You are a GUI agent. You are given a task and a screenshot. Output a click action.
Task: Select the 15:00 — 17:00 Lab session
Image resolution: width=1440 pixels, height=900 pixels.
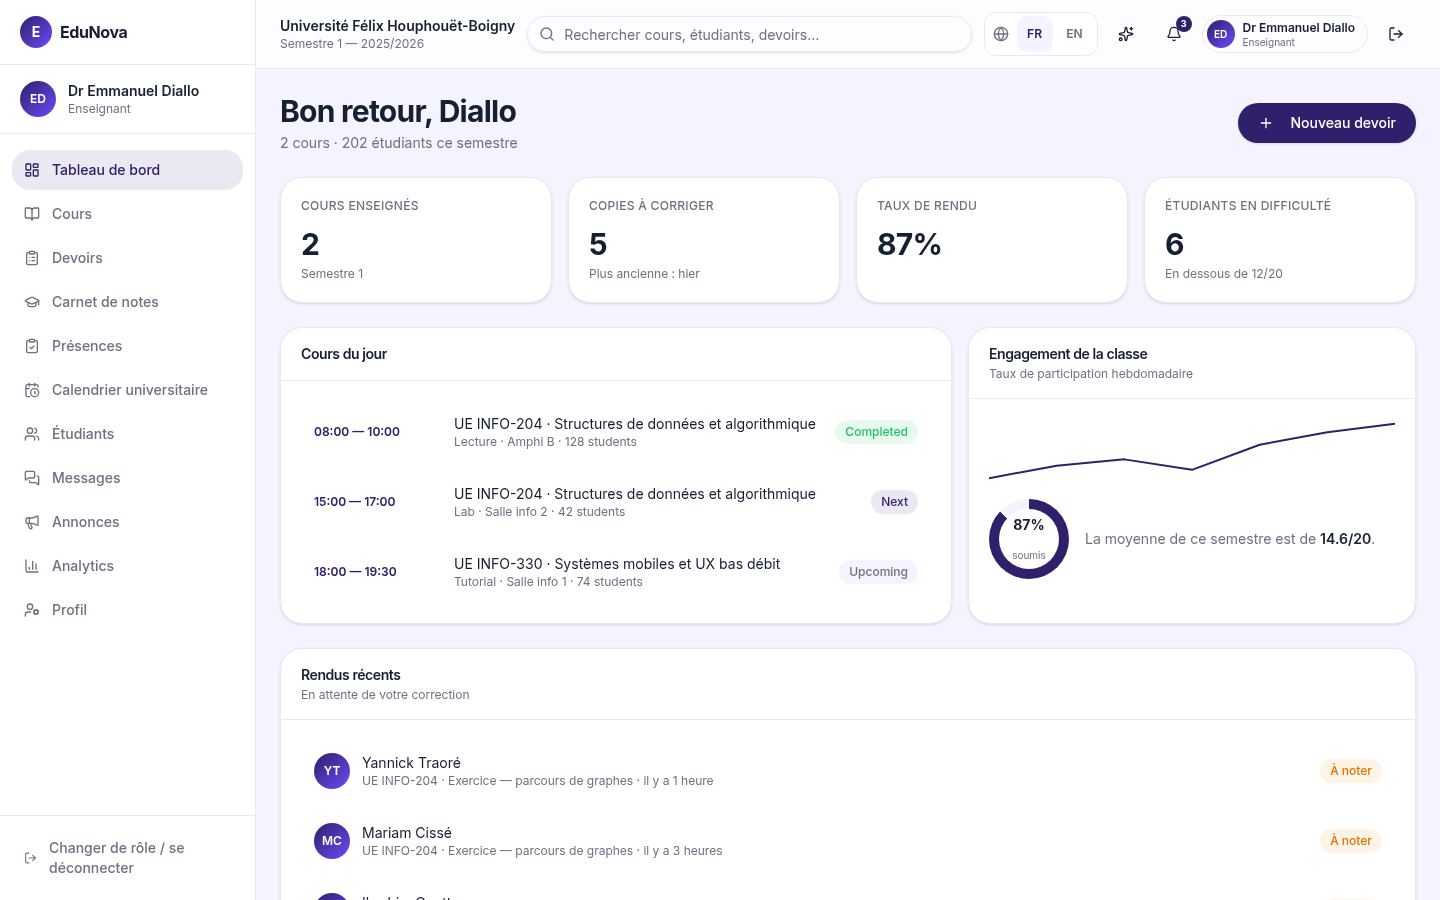tap(616, 502)
